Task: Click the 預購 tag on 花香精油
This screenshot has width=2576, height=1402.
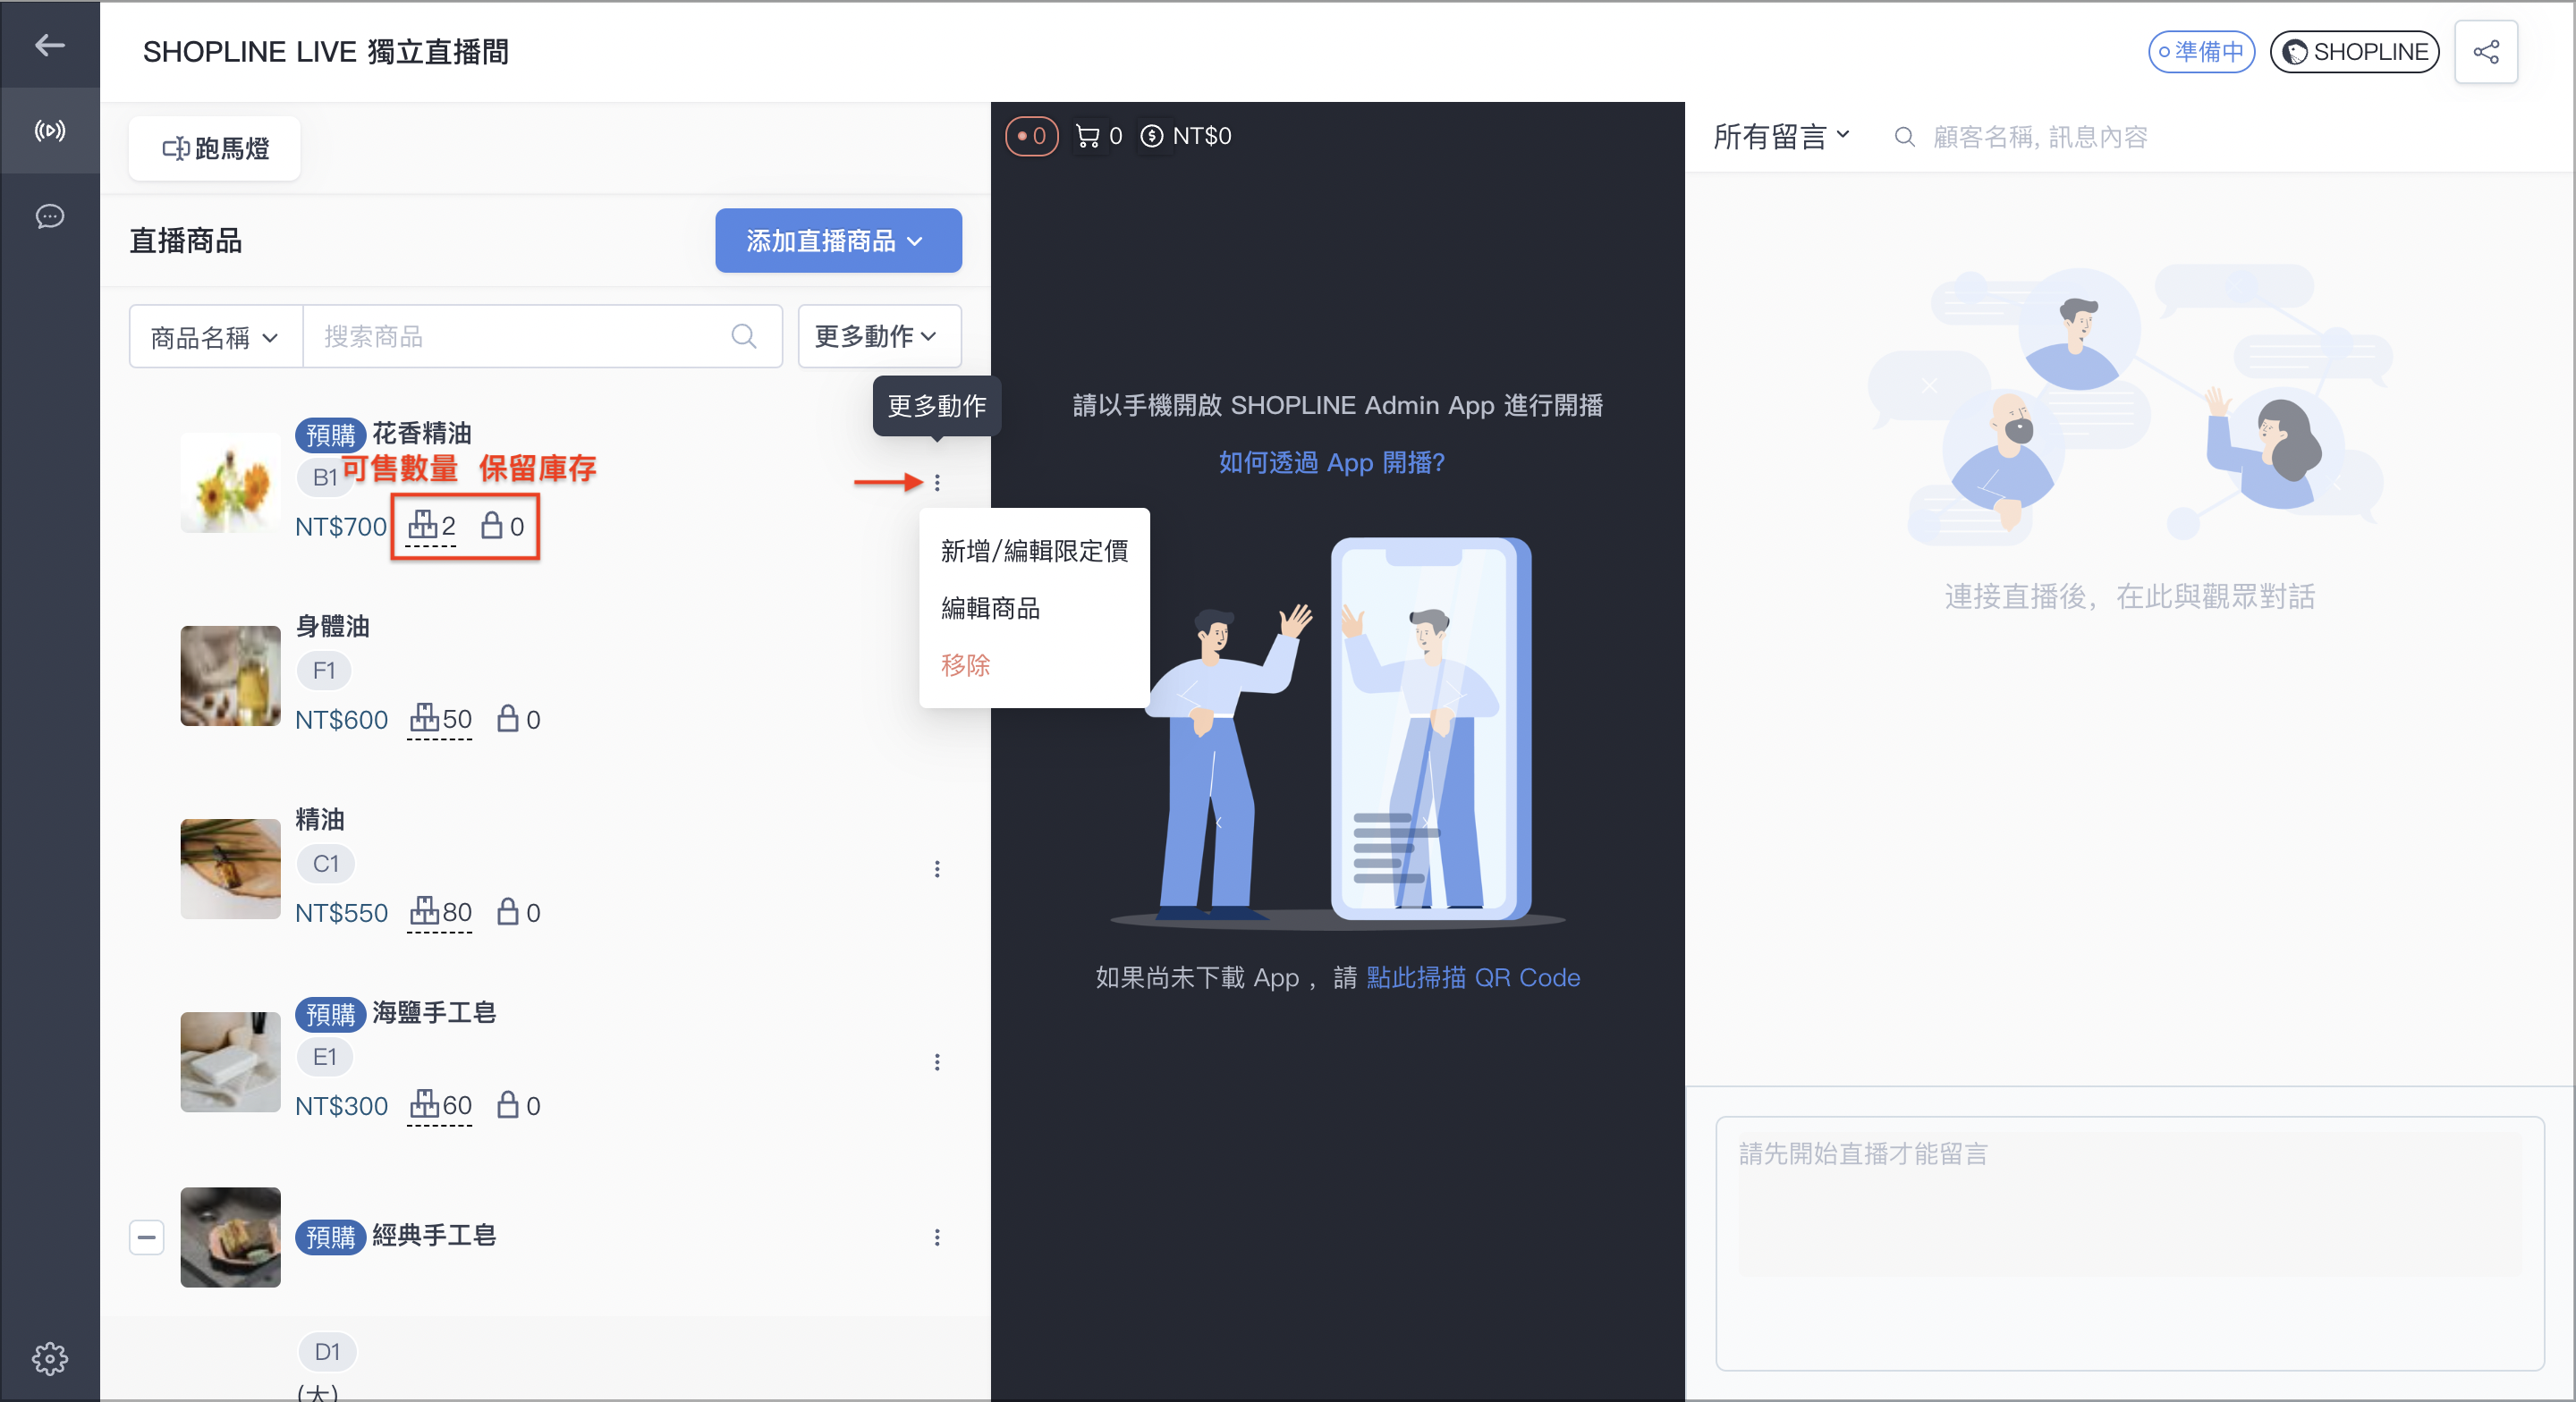Action: point(330,435)
